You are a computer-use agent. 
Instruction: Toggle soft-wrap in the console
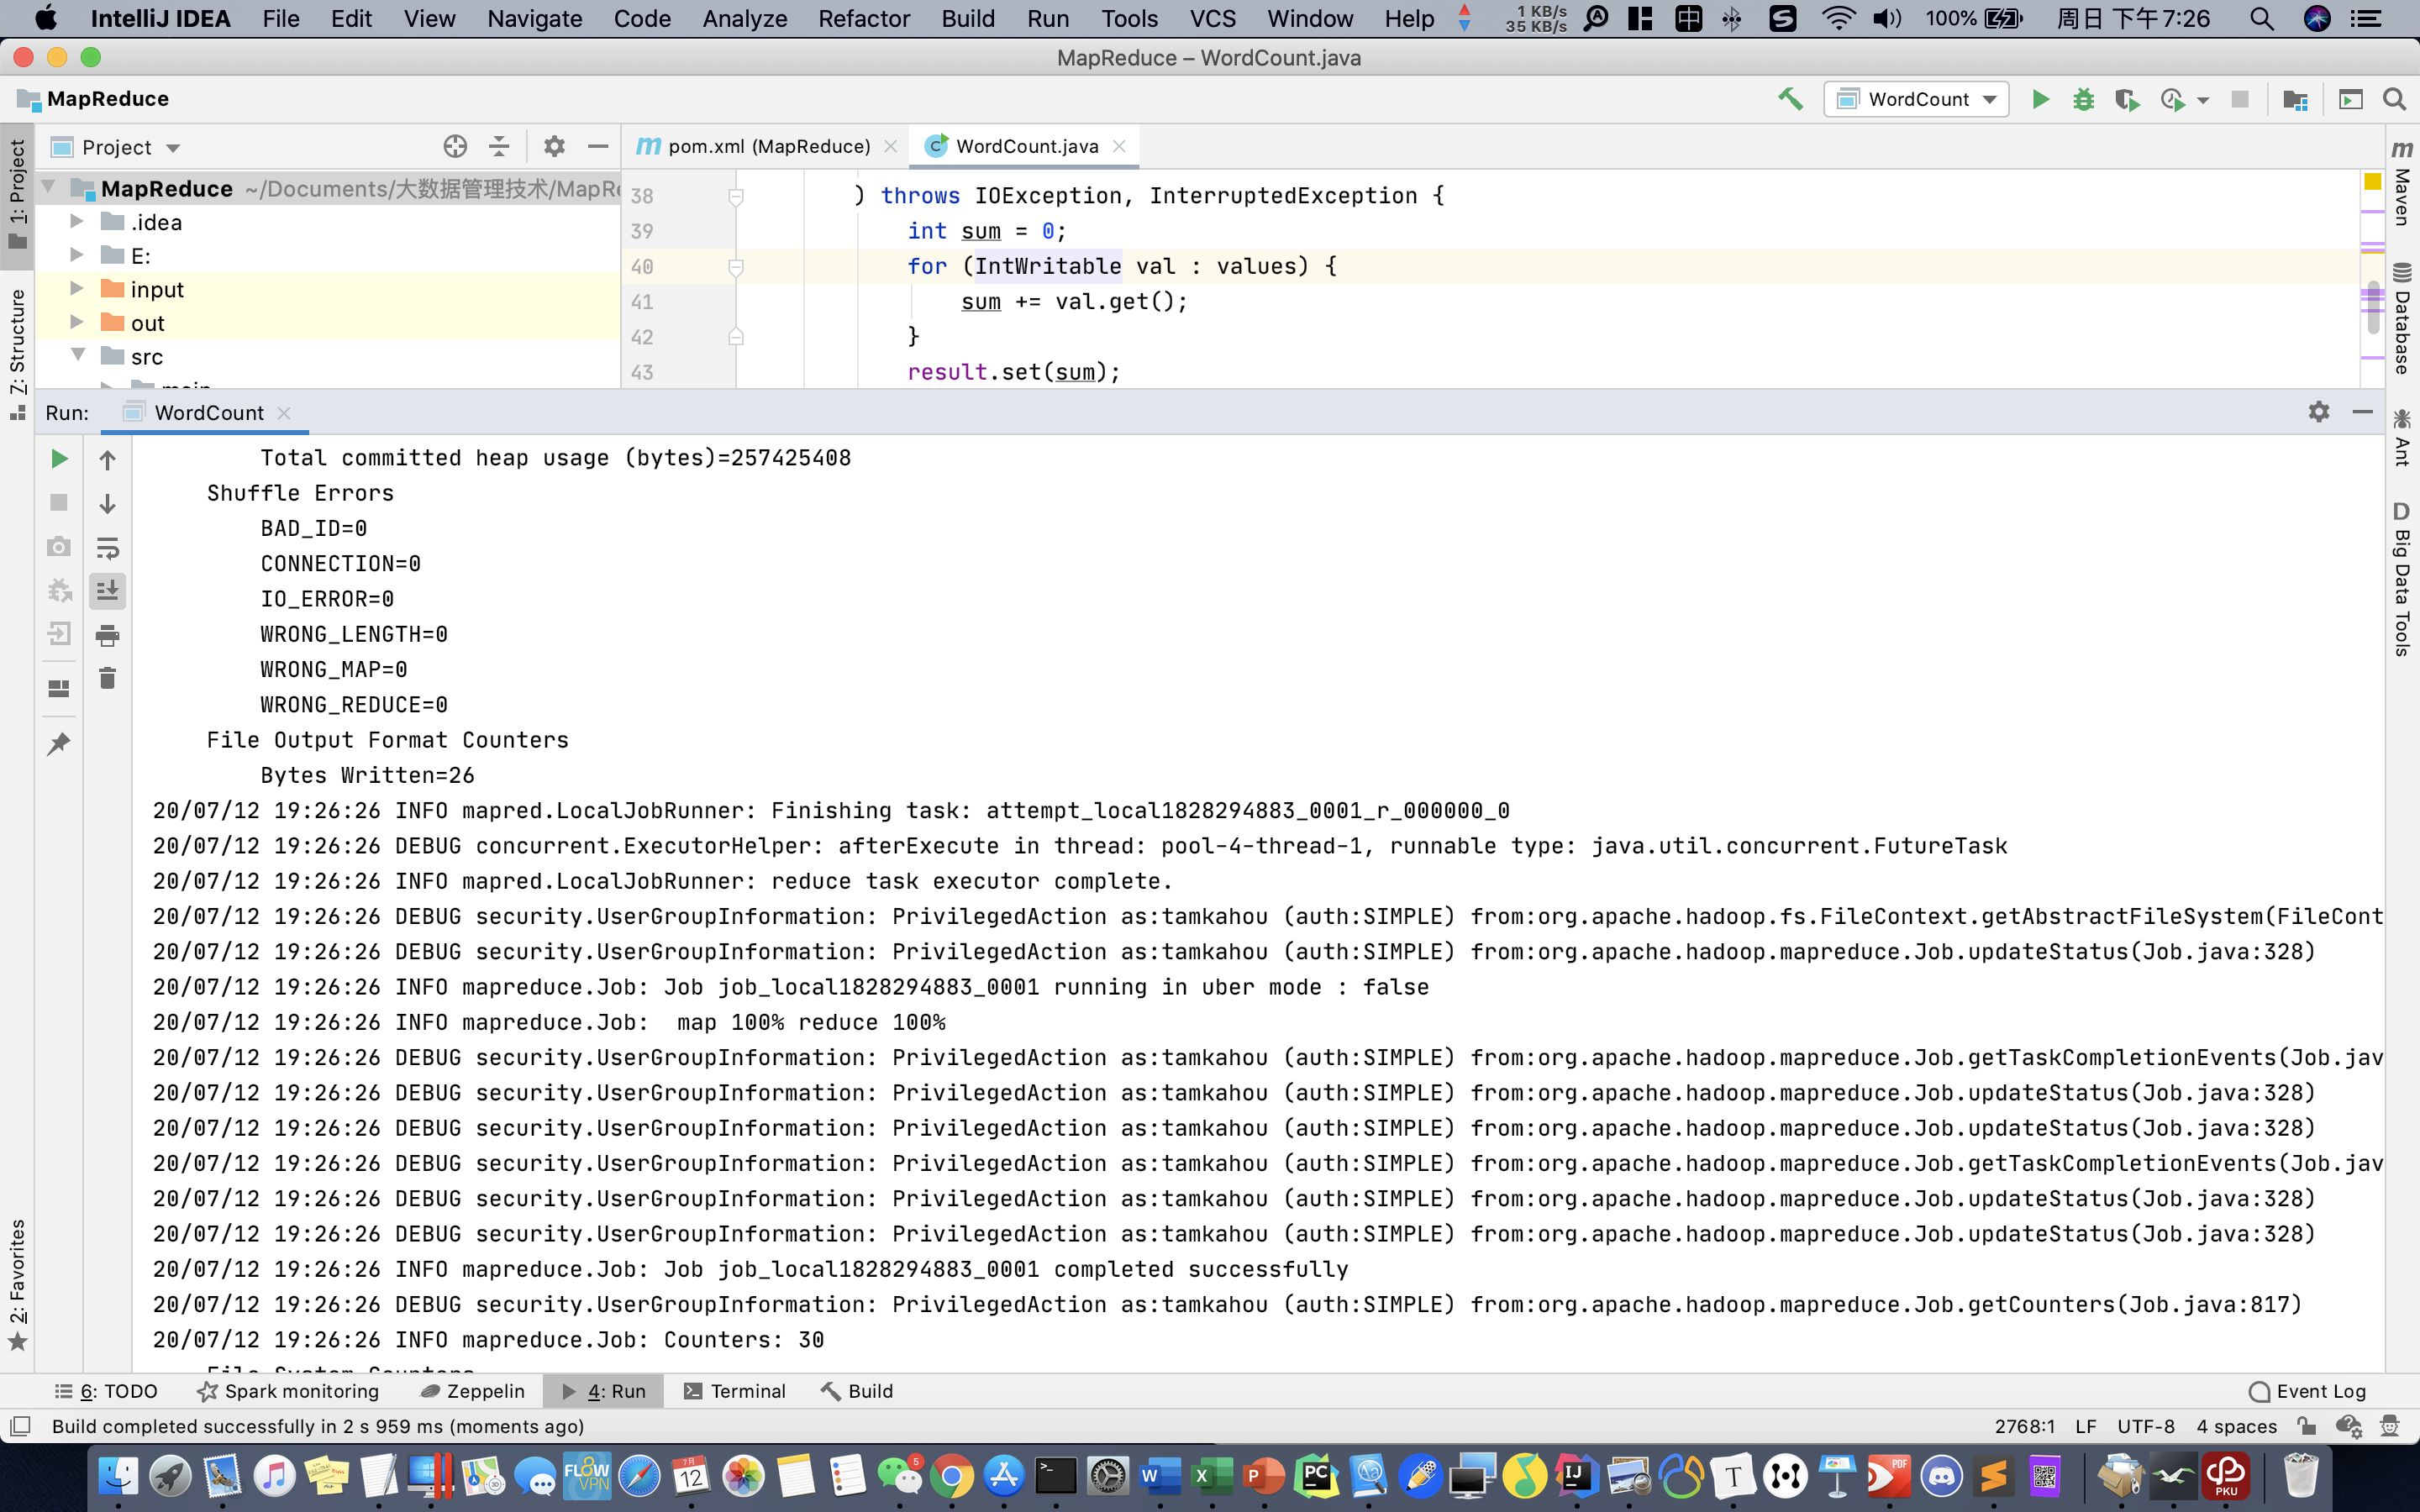107,547
